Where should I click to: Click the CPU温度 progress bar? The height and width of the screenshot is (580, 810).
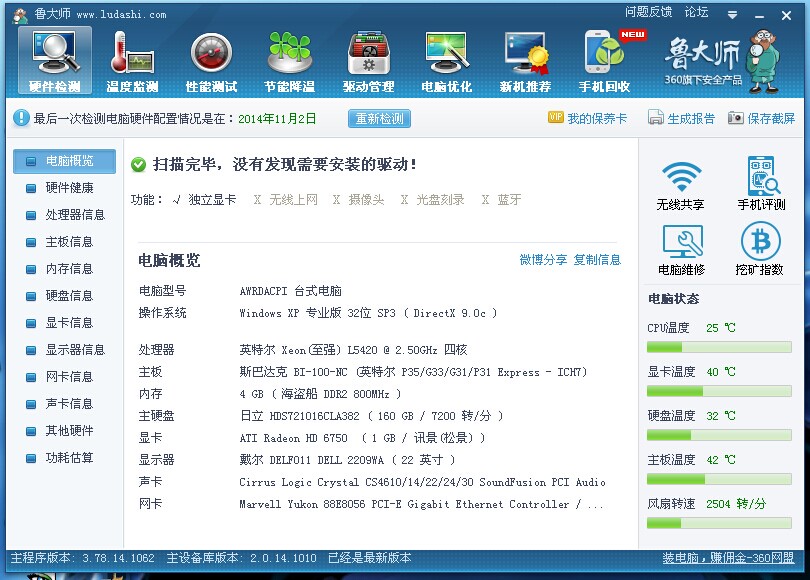point(719,347)
